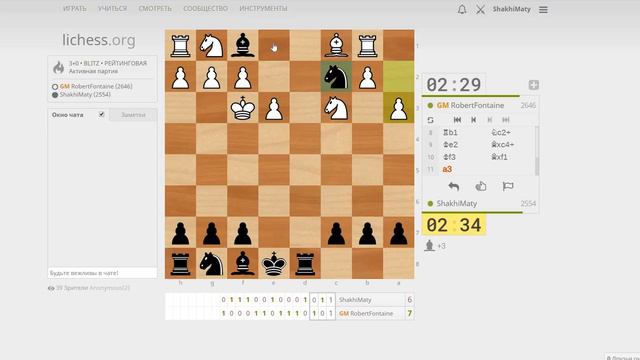Click the white rook on b1
This screenshot has width=640, height=360.
[367, 45]
